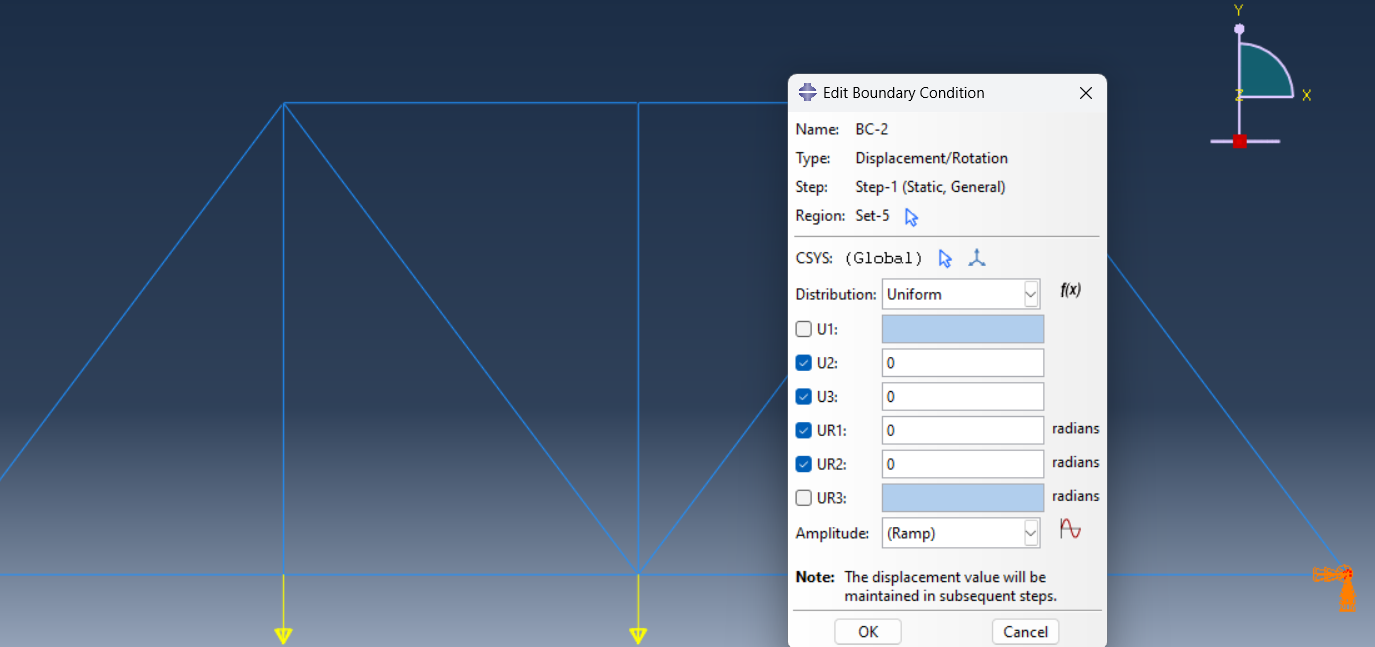
Task: Click the "(Global)" CSYS text
Action: (884, 258)
